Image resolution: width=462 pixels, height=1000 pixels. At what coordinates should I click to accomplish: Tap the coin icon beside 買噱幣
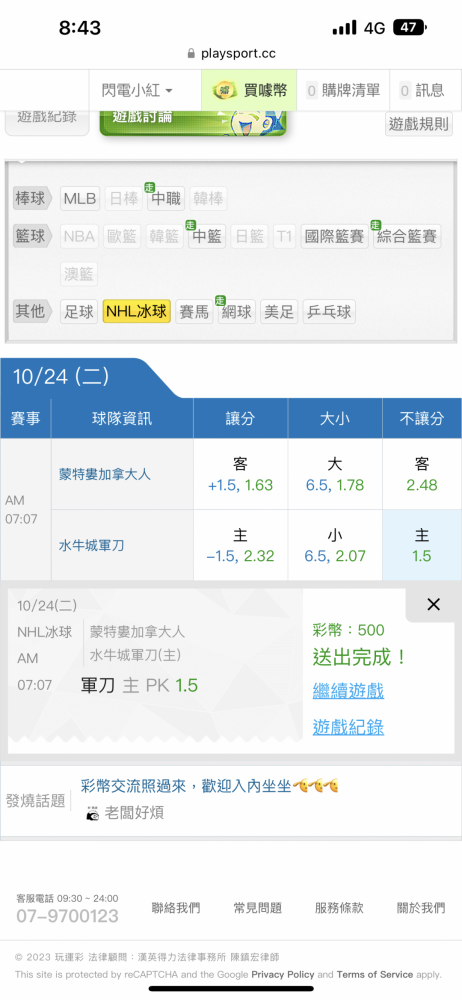click(225, 91)
